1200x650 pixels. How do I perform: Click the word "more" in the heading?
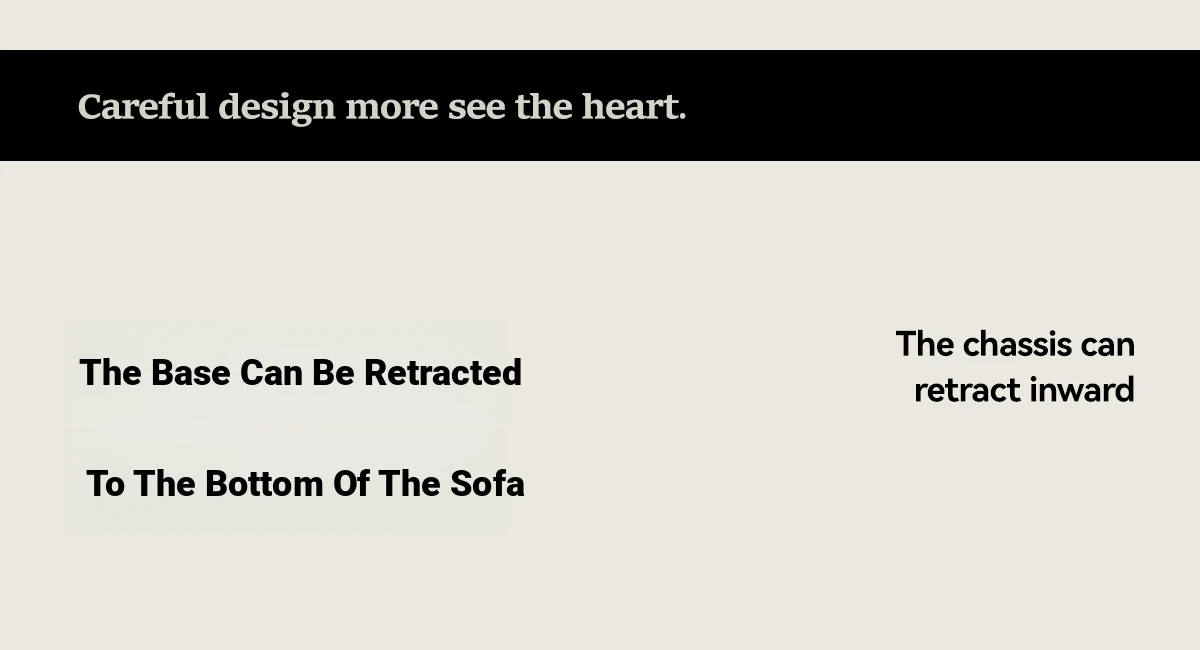coord(392,108)
